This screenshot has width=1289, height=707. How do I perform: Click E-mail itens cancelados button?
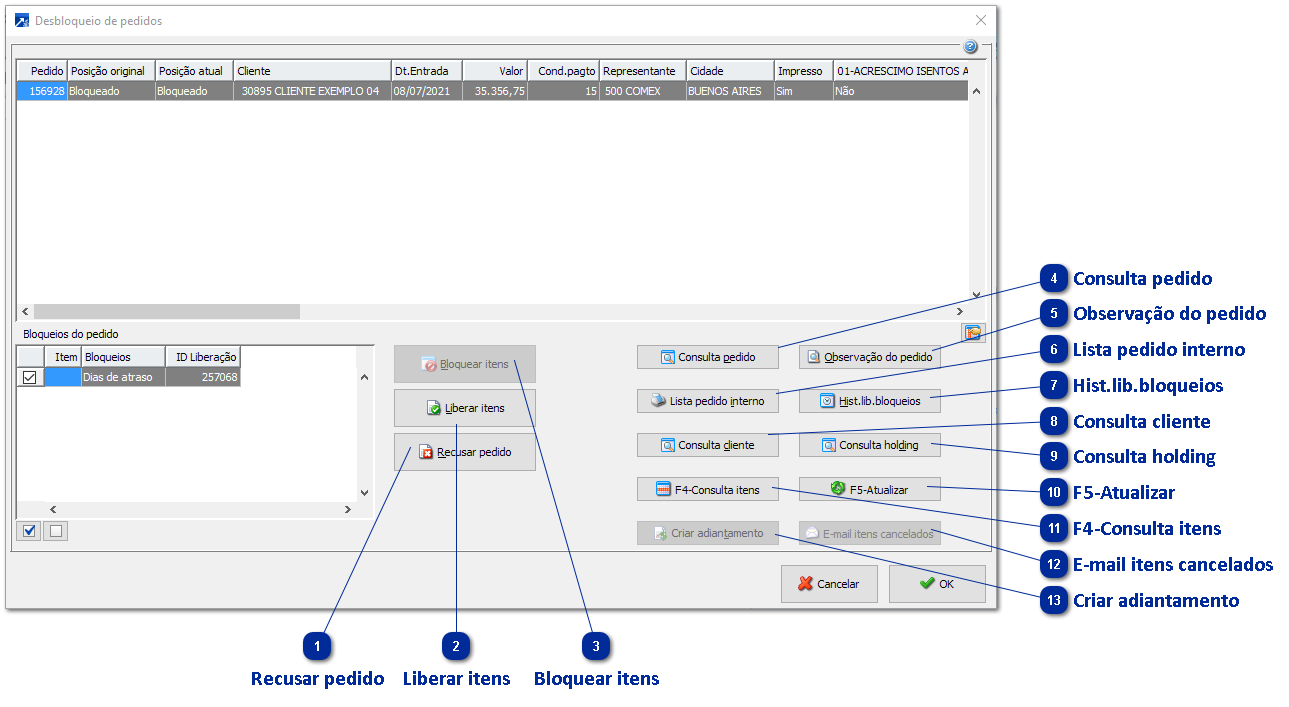coord(870,533)
